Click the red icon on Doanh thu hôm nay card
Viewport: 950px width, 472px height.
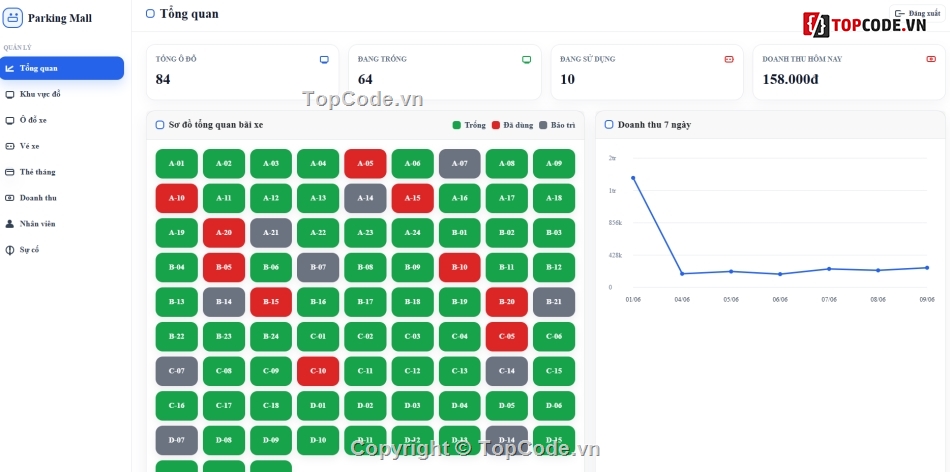[x=931, y=59]
